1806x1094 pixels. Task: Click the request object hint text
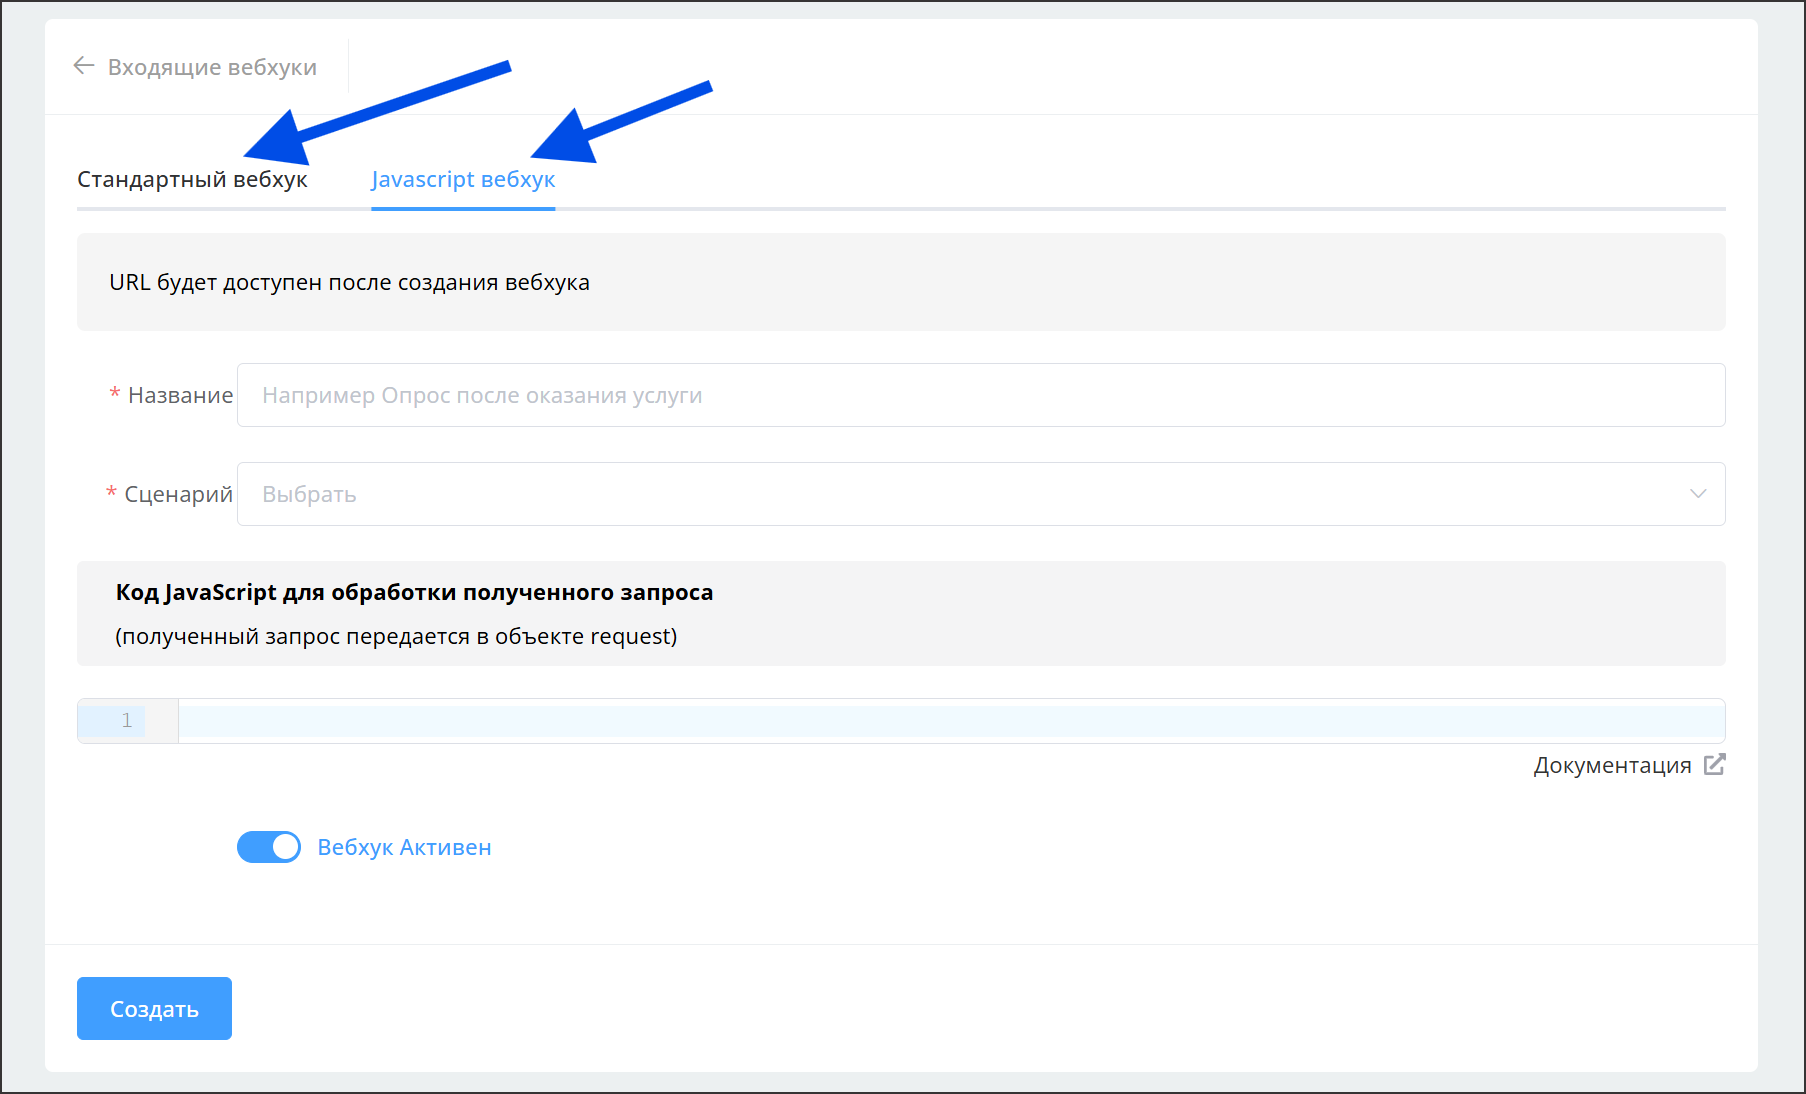[396, 636]
